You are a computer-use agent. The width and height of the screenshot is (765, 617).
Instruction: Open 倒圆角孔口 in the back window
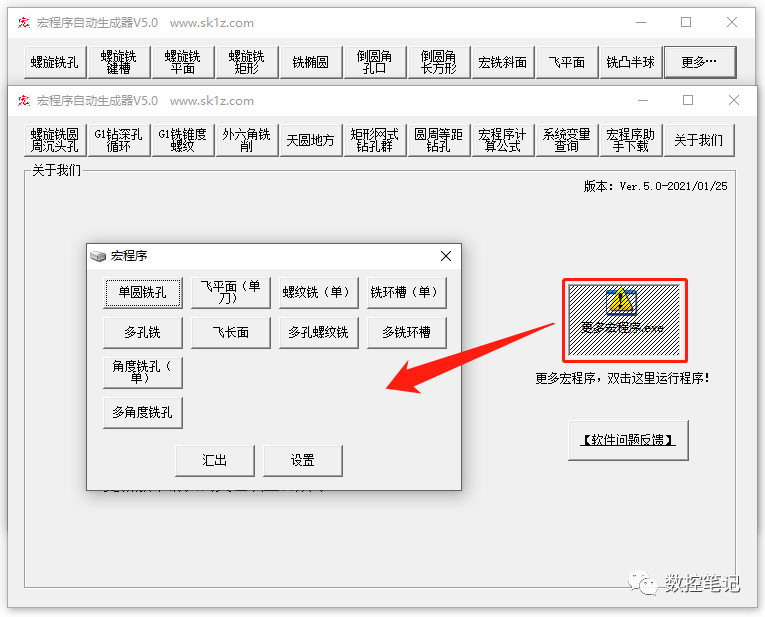(x=375, y=62)
